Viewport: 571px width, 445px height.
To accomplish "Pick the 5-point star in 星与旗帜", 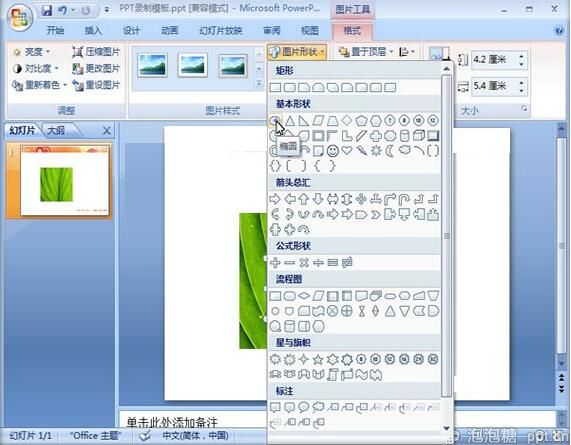I will 318,359.
